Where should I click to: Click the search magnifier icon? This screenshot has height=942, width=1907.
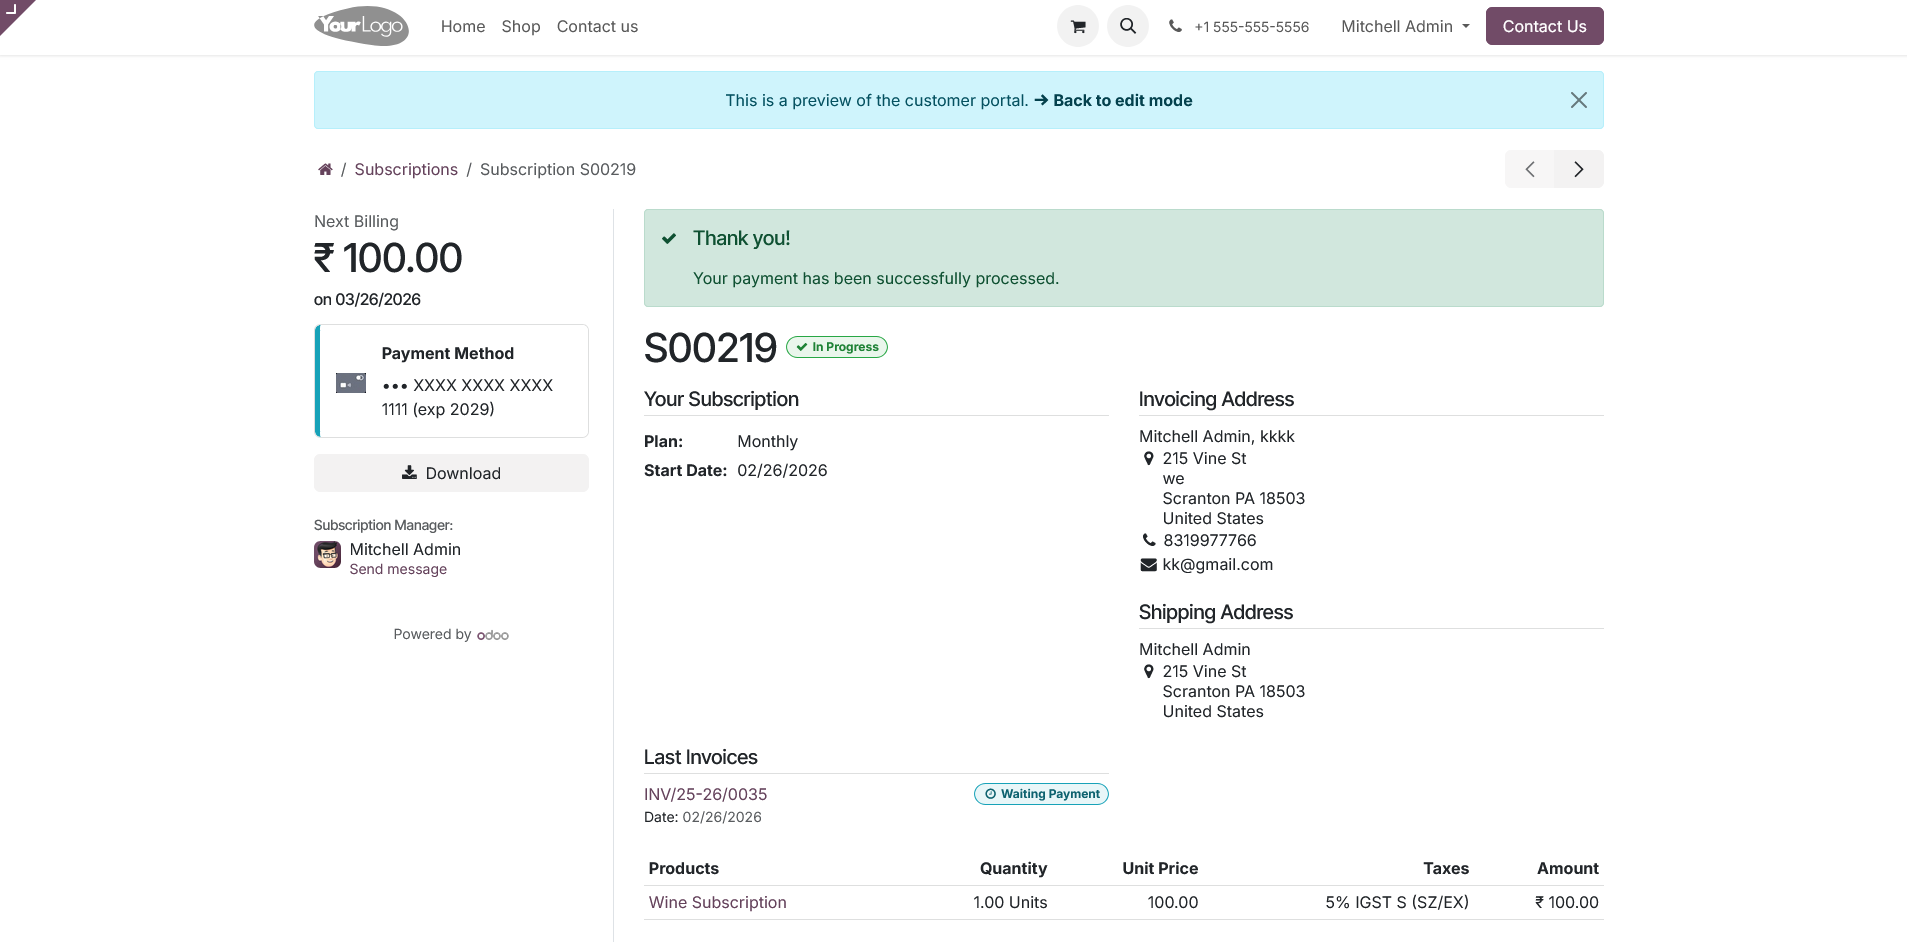pos(1127,26)
